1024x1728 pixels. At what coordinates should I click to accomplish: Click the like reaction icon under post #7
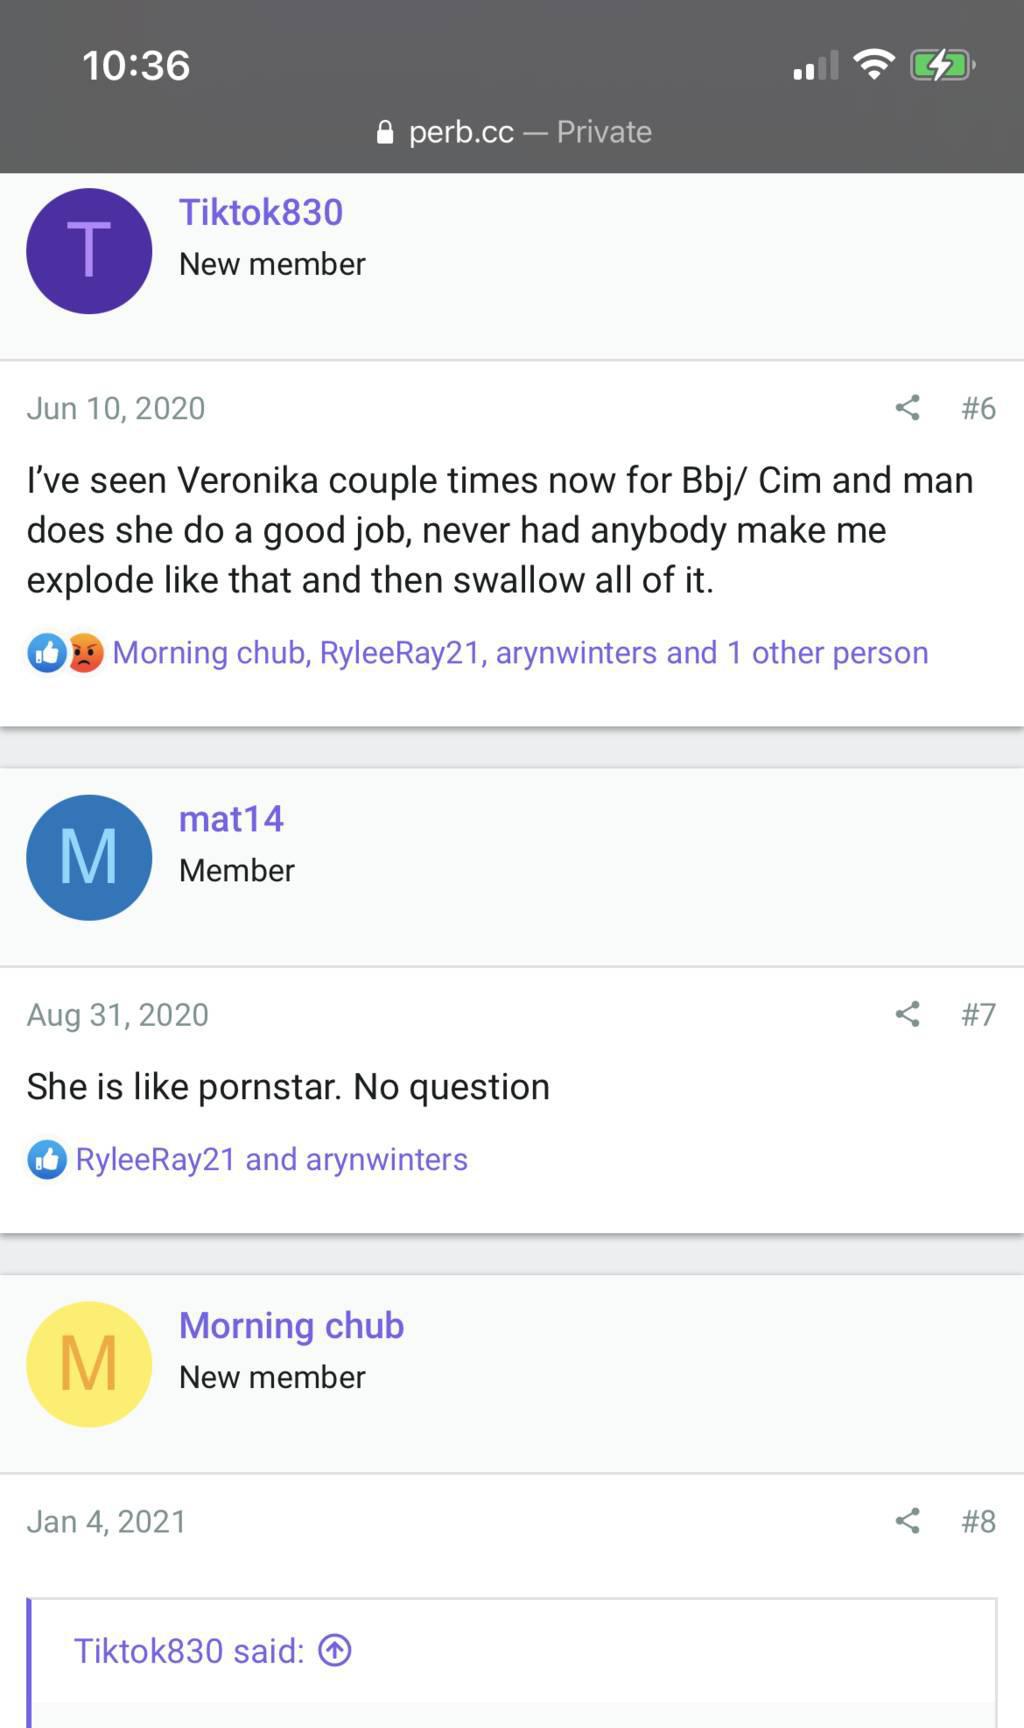pos(46,1160)
